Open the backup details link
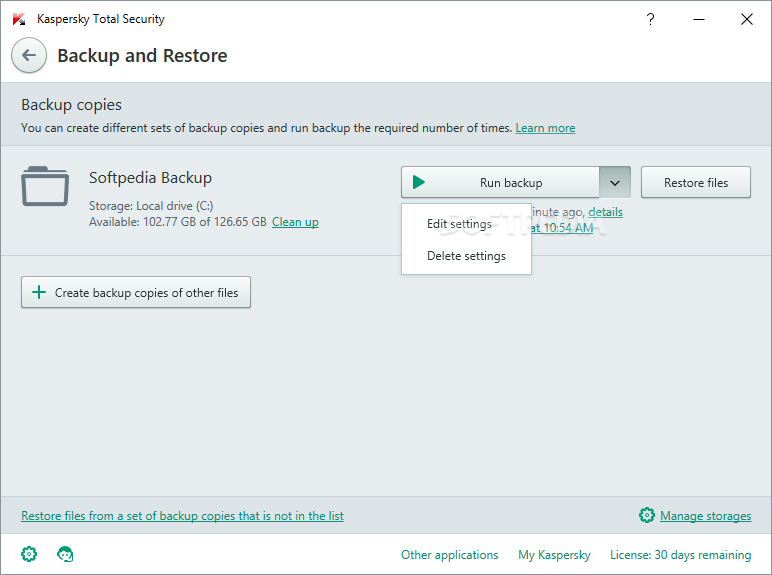Screen dimensions: 772x575 (605, 212)
